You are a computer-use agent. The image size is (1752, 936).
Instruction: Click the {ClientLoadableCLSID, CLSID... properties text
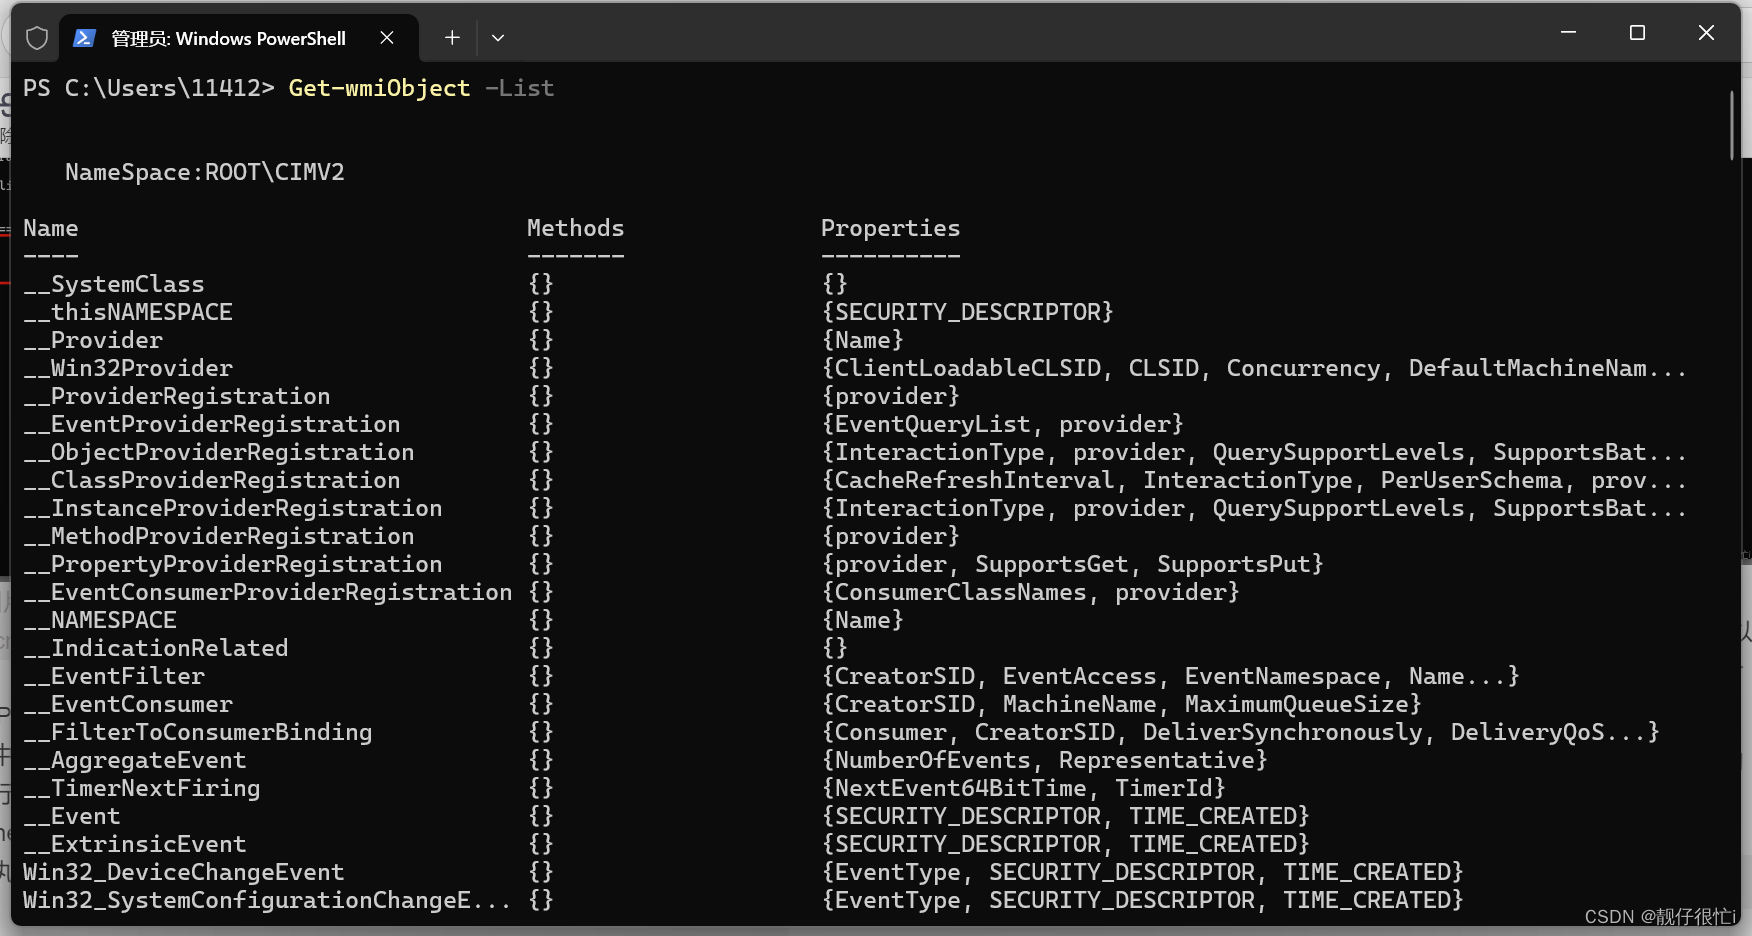1254,368
